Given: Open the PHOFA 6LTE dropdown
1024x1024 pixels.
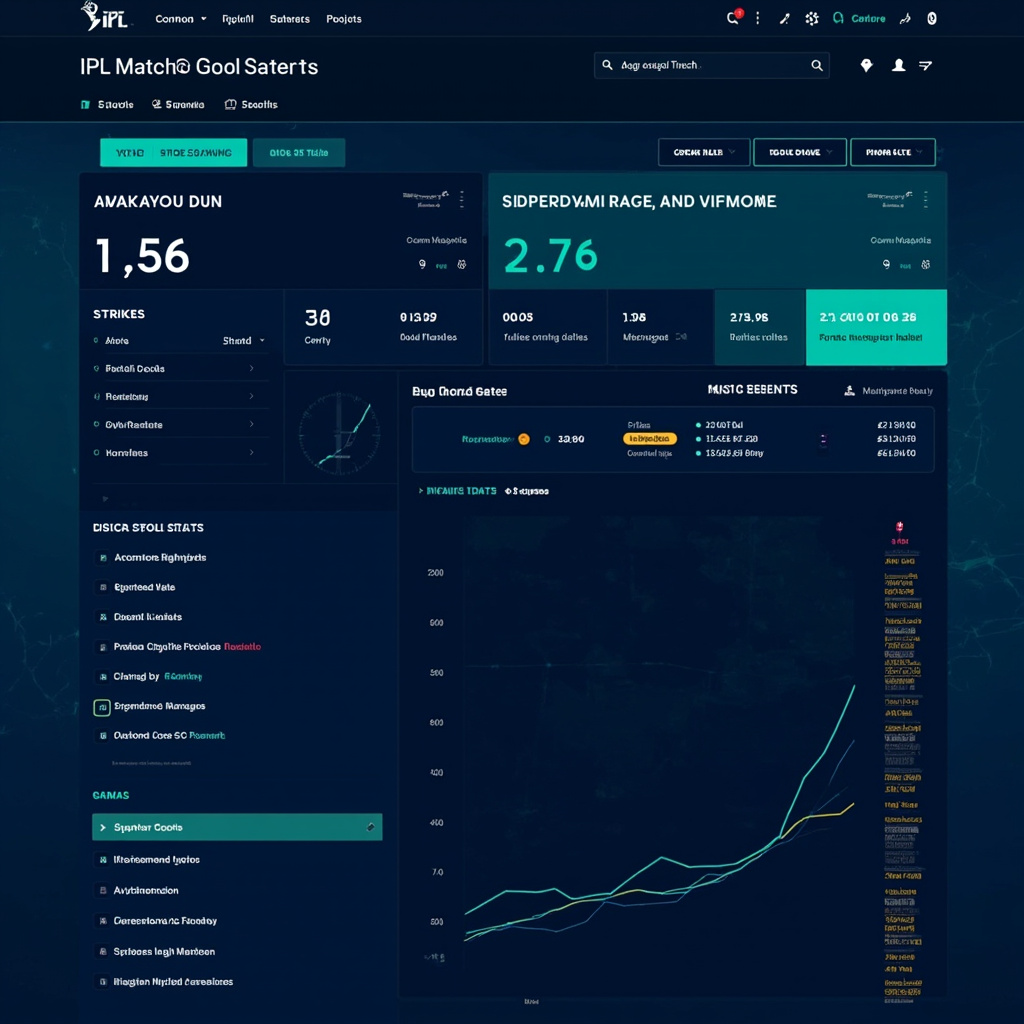Looking at the screenshot, I should 893,152.
